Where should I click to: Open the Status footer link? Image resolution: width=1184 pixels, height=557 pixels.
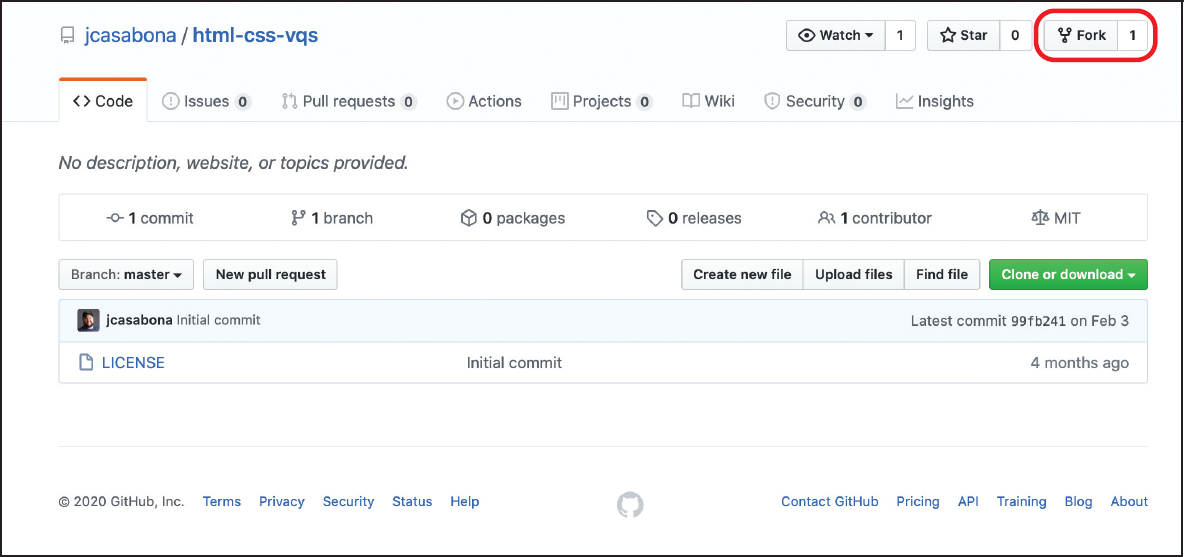point(412,501)
